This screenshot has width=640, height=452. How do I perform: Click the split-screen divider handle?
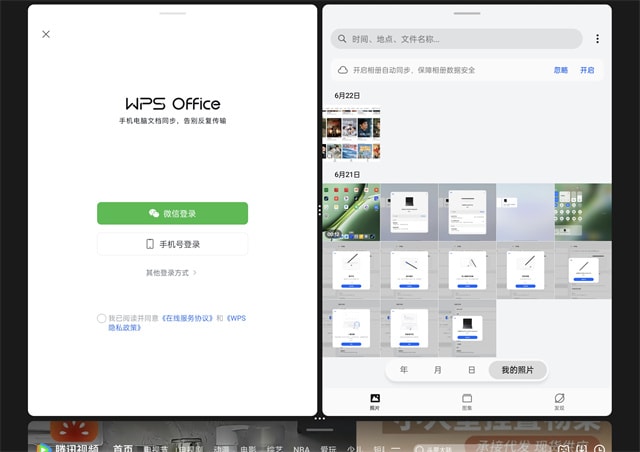[319, 209]
